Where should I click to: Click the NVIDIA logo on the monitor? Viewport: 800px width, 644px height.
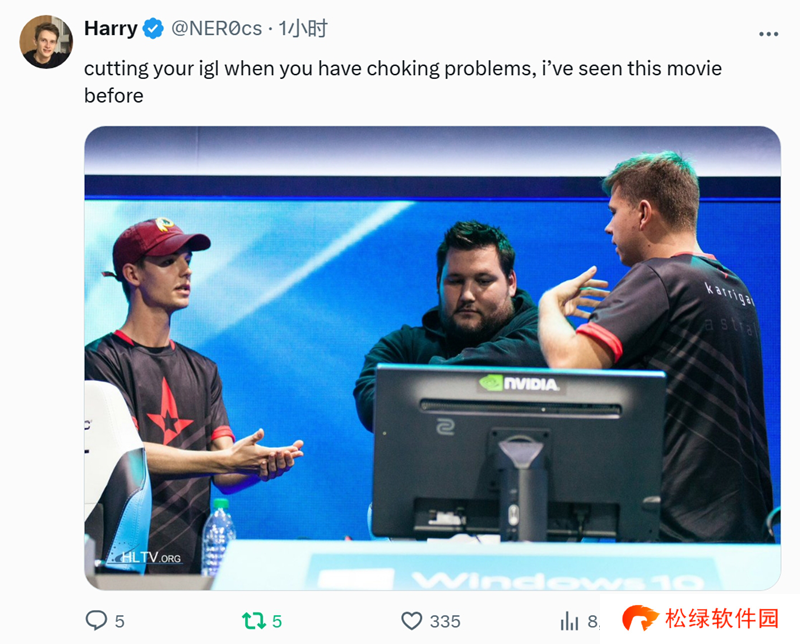518,383
